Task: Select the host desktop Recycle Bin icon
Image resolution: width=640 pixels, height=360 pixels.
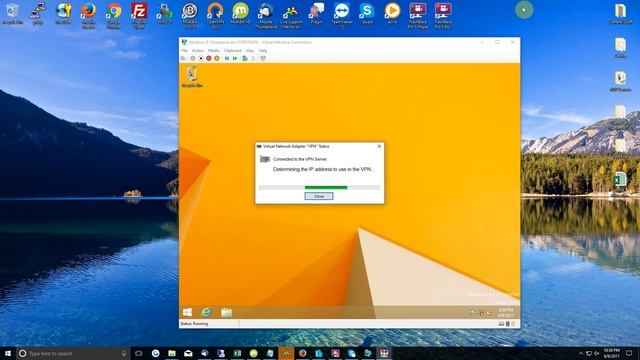Action: [12, 14]
